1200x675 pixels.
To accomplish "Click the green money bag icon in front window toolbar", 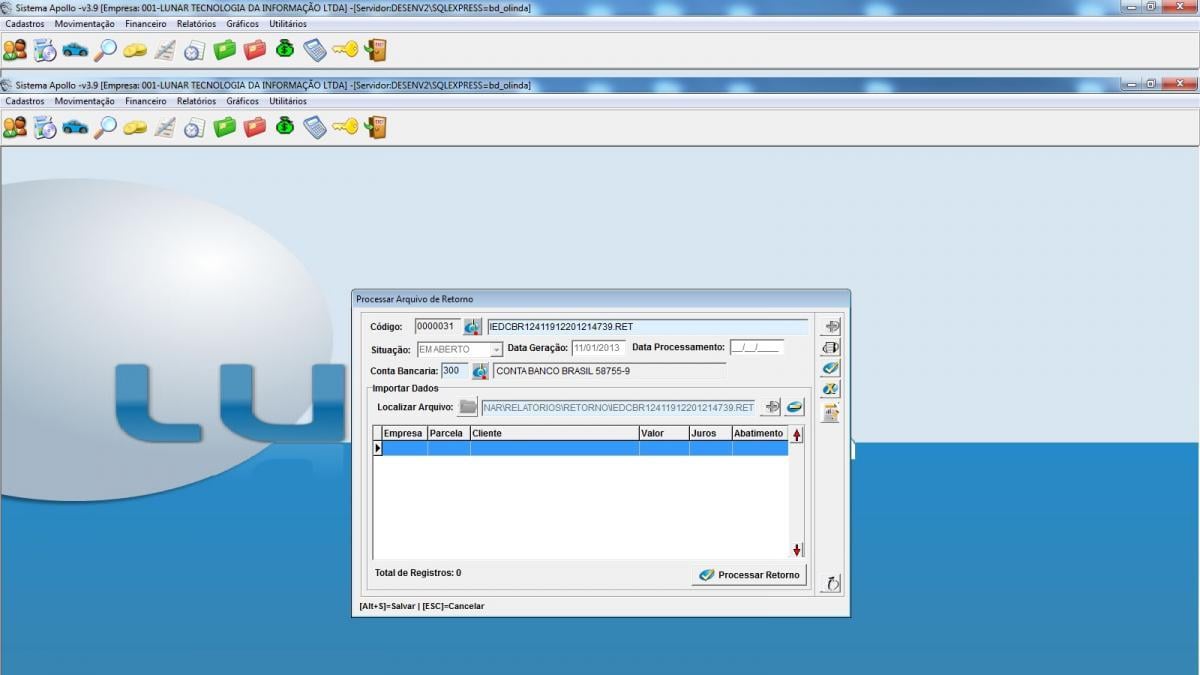I will click(x=285, y=127).
